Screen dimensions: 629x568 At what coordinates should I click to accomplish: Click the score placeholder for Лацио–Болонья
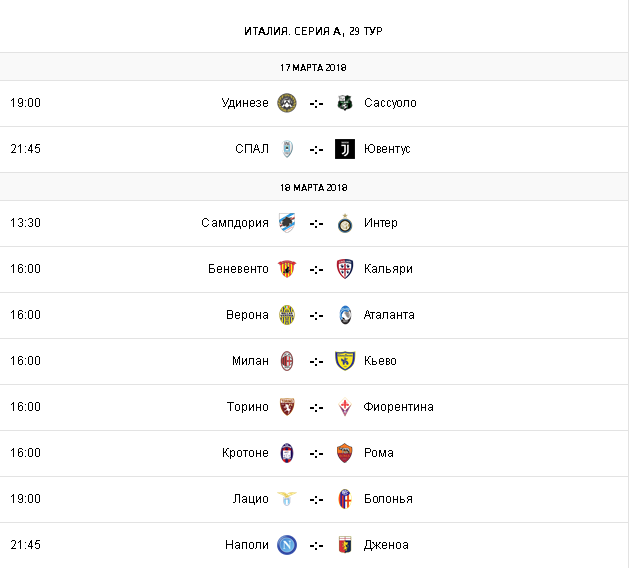pyautogui.click(x=316, y=499)
